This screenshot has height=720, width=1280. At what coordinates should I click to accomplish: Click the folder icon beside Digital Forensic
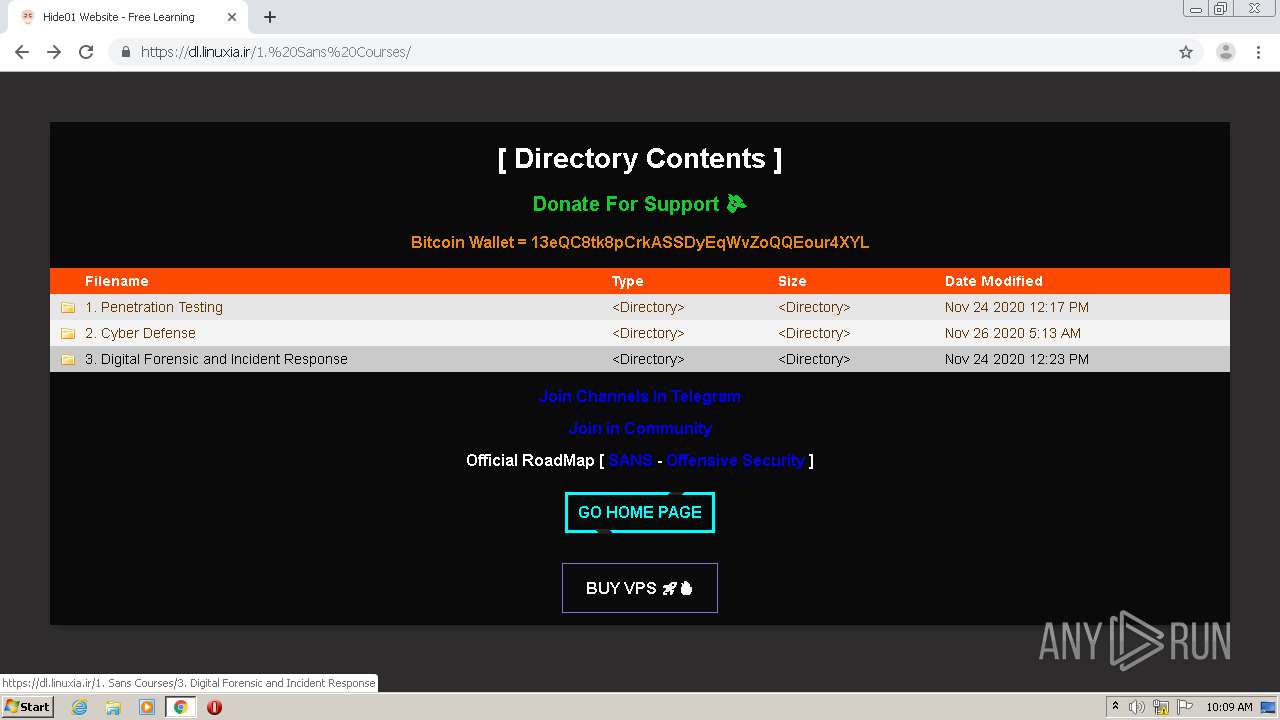tap(68, 359)
